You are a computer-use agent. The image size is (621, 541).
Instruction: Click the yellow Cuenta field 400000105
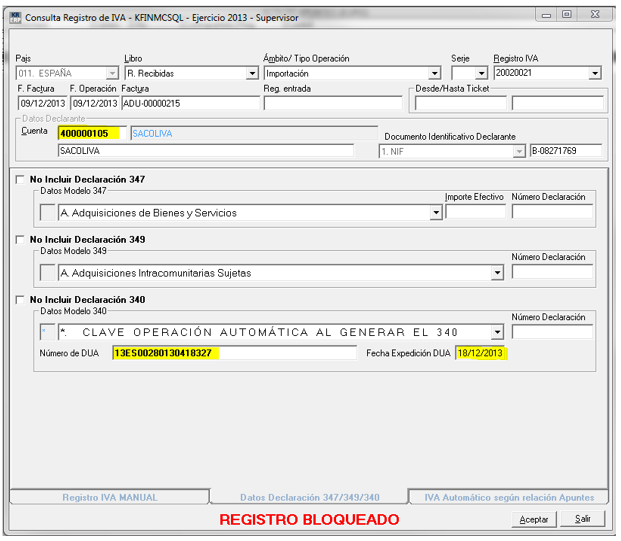(x=88, y=133)
